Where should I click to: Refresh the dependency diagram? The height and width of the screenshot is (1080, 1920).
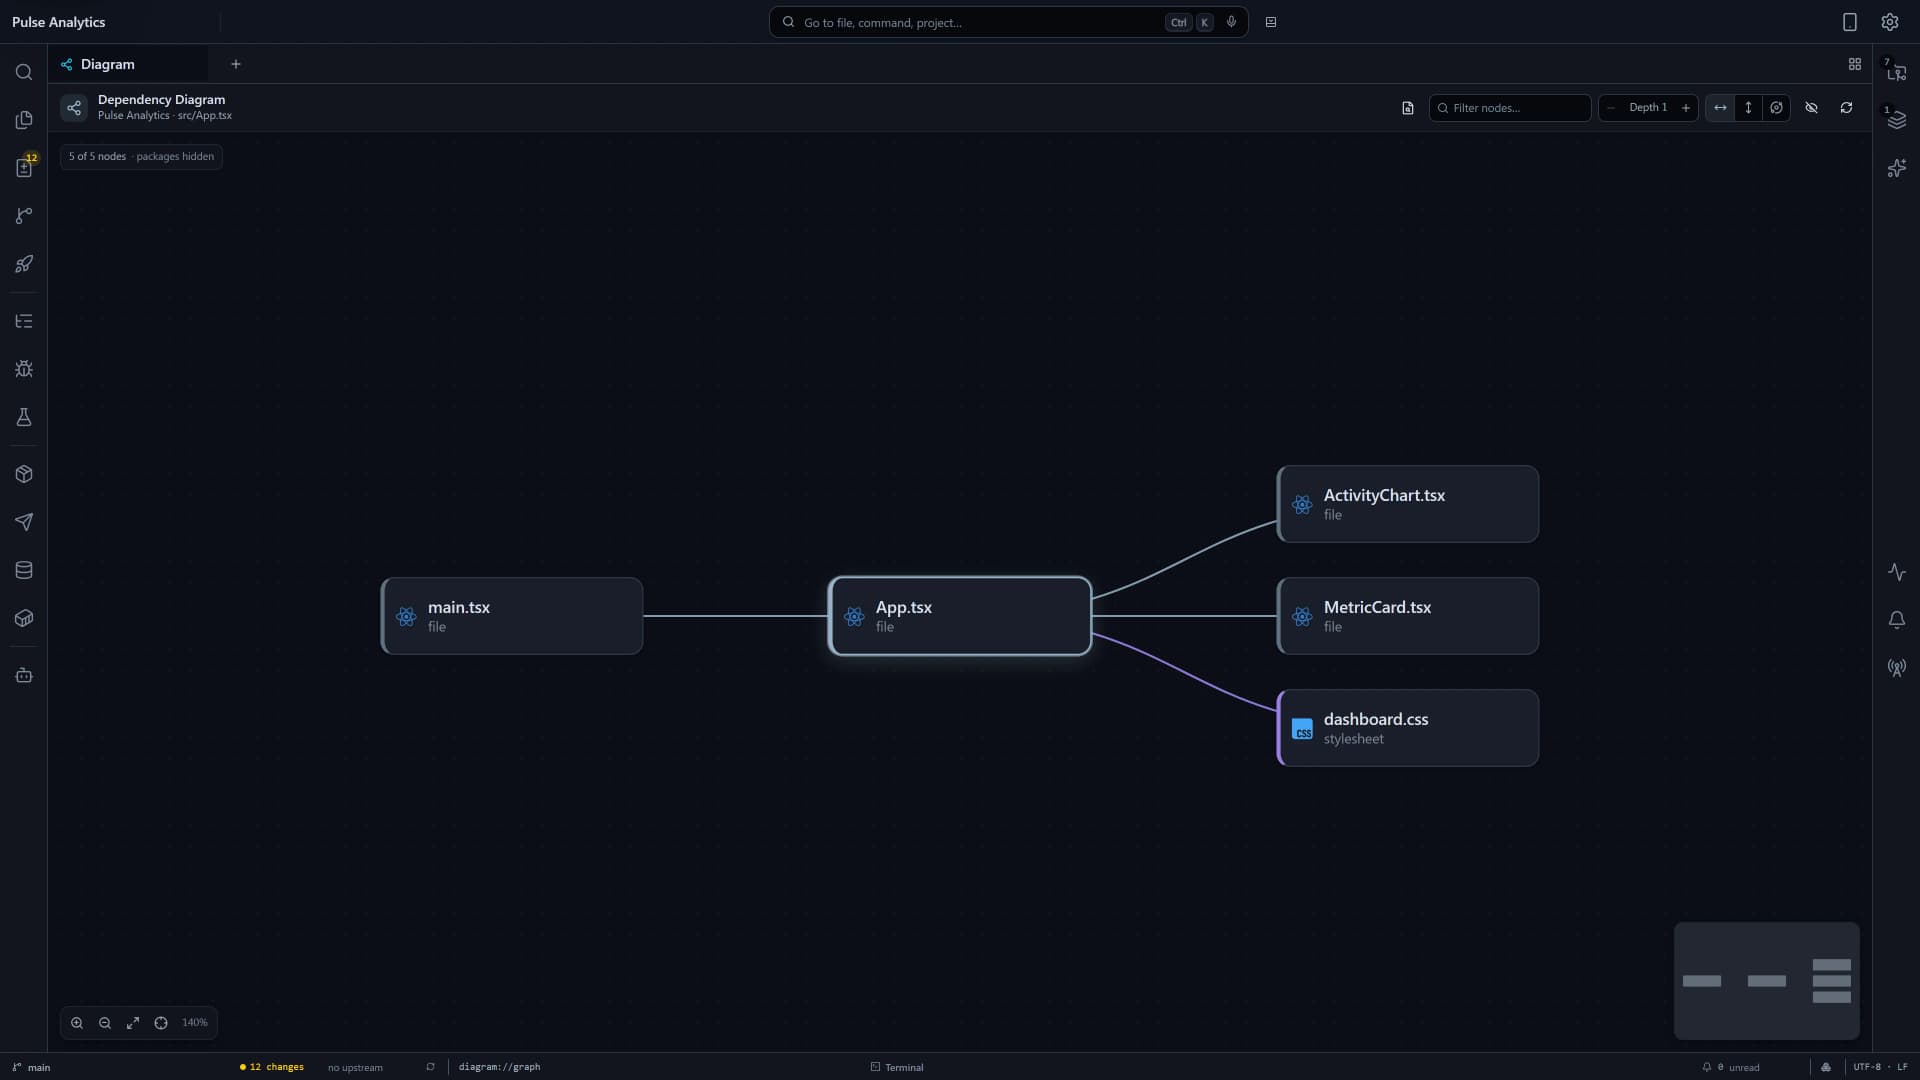1846,108
